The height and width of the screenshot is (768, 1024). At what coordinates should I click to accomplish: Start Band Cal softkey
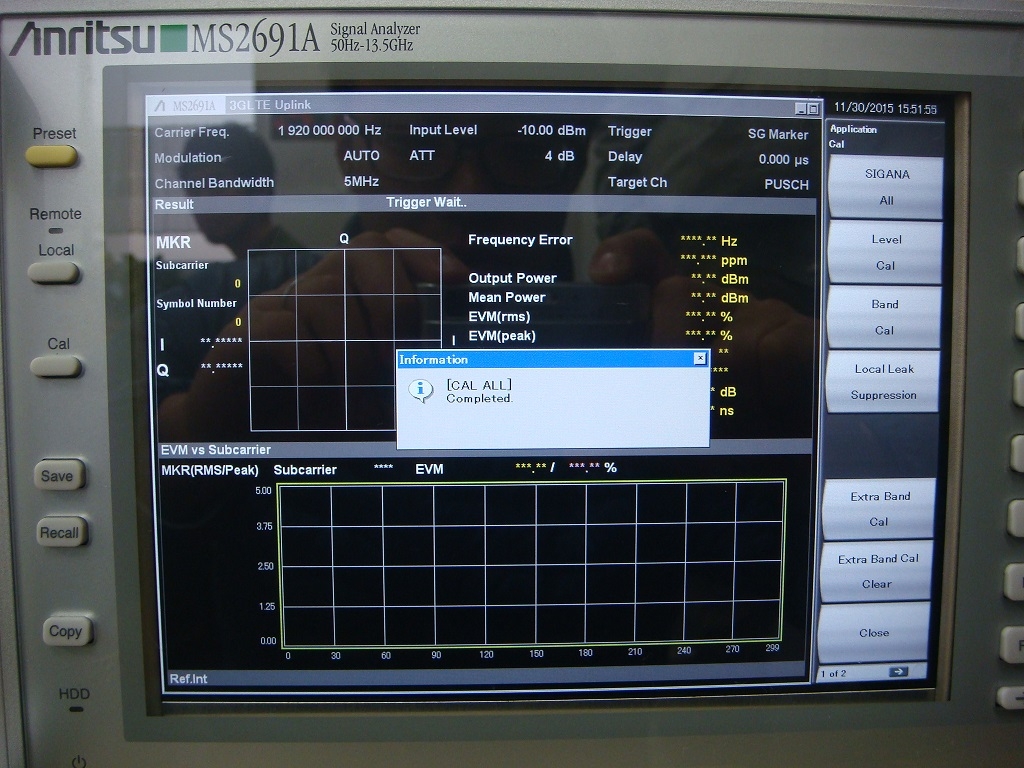(884, 317)
